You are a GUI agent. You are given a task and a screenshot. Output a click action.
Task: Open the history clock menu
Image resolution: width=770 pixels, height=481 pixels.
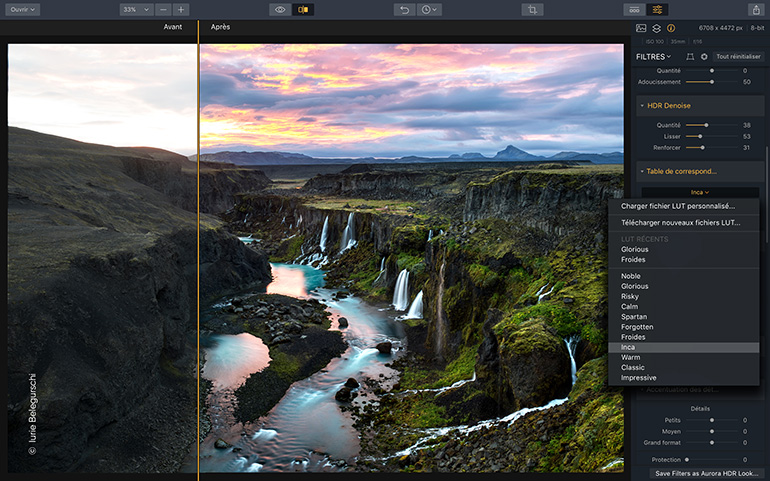(x=429, y=9)
